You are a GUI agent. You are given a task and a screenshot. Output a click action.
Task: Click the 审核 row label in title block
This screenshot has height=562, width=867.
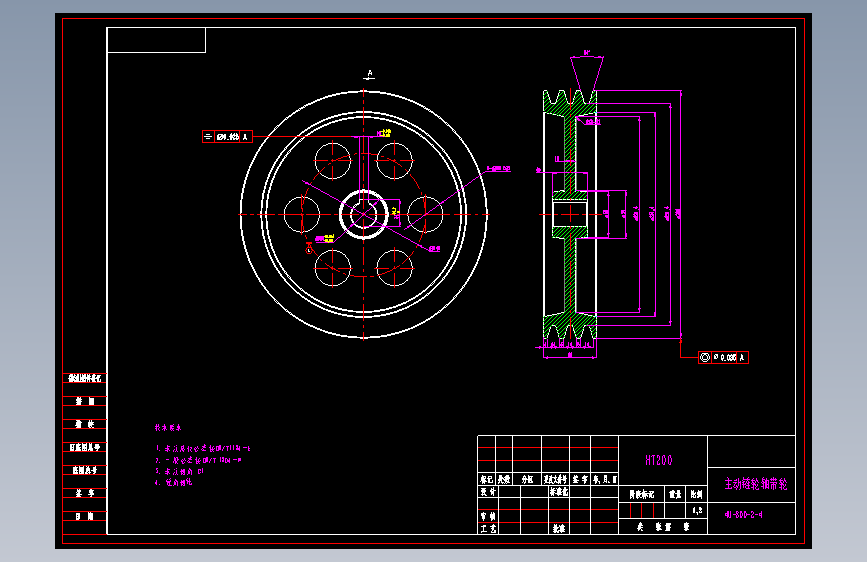[x=488, y=516]
